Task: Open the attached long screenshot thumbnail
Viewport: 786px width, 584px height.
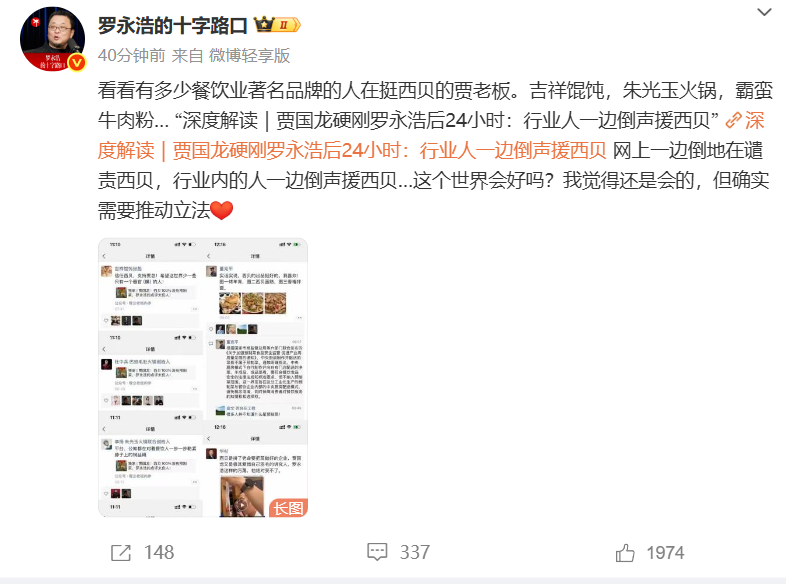Action: coord(203,377)
